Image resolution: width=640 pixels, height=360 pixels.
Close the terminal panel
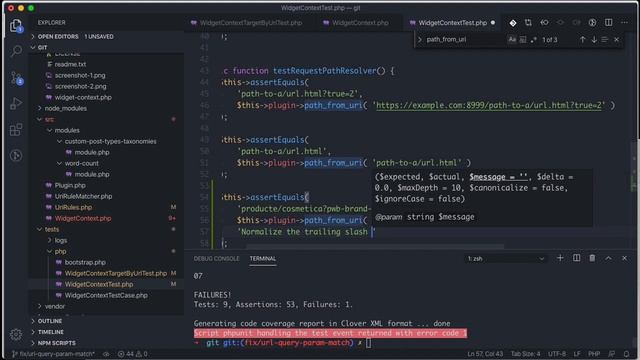pos(624,258)
